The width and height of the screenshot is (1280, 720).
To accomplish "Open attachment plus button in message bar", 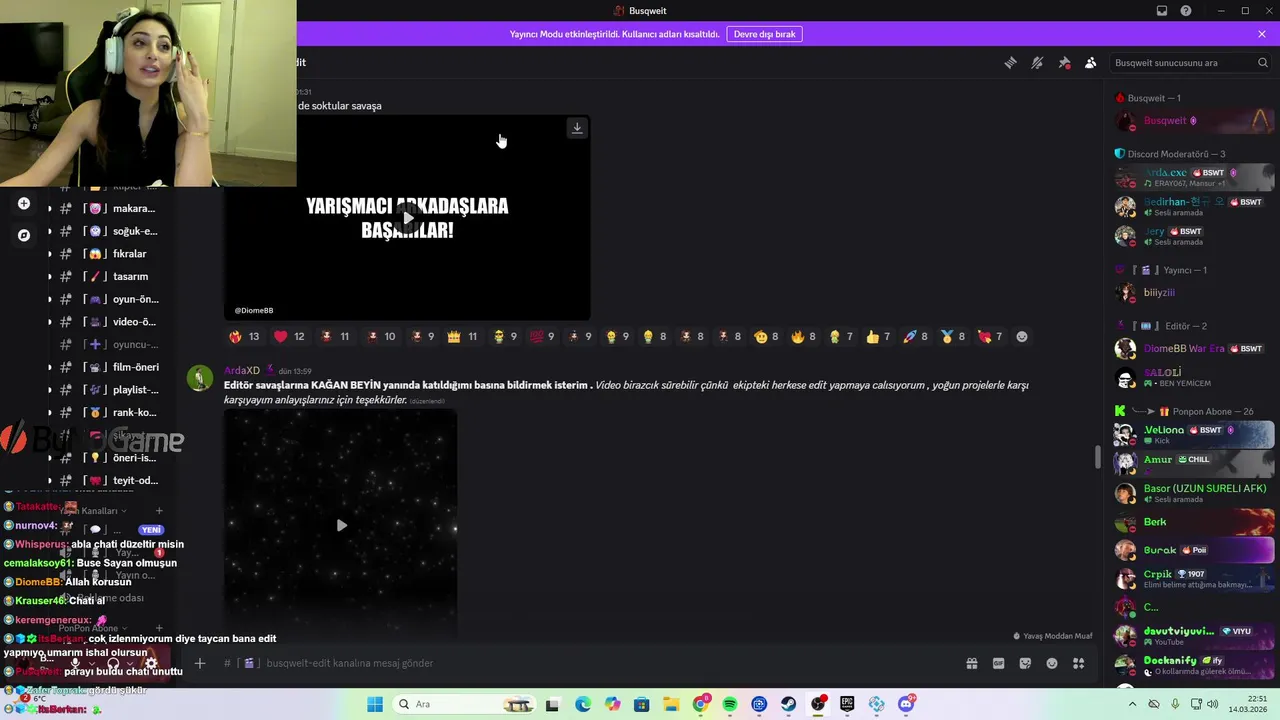I will 200,663.
